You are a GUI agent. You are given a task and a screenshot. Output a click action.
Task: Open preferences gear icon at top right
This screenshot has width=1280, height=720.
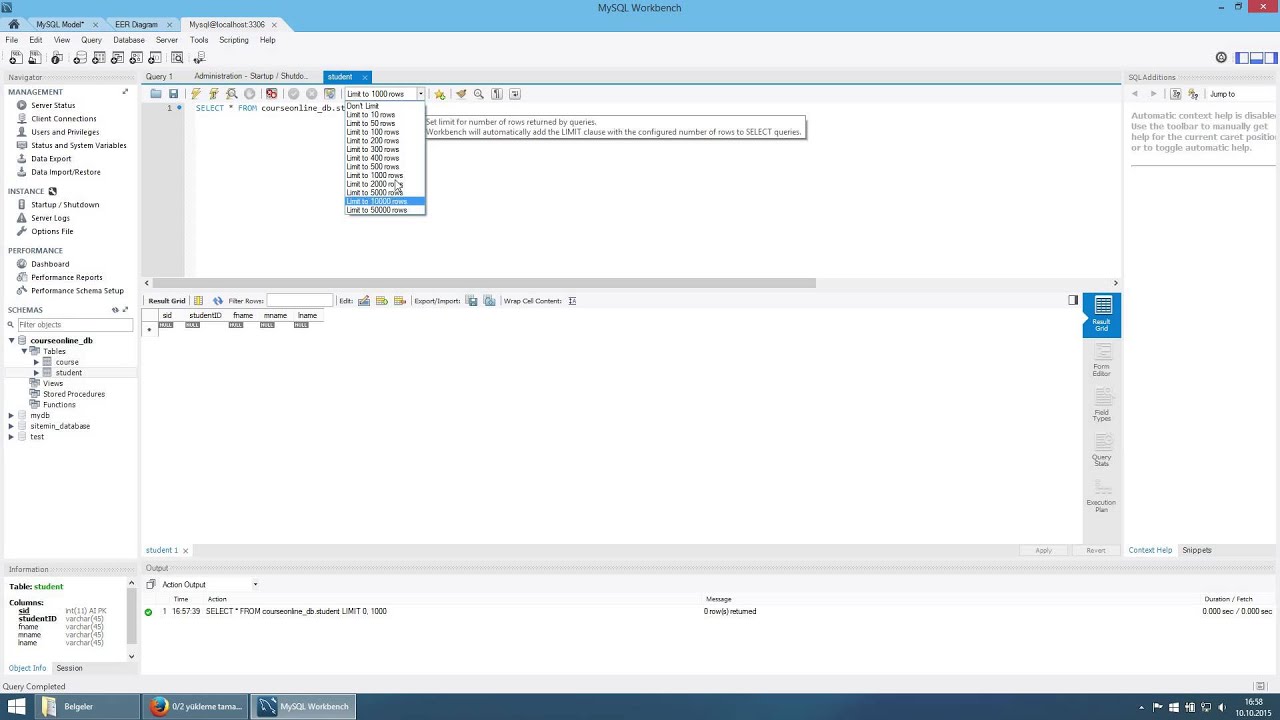coord(1221,58)
